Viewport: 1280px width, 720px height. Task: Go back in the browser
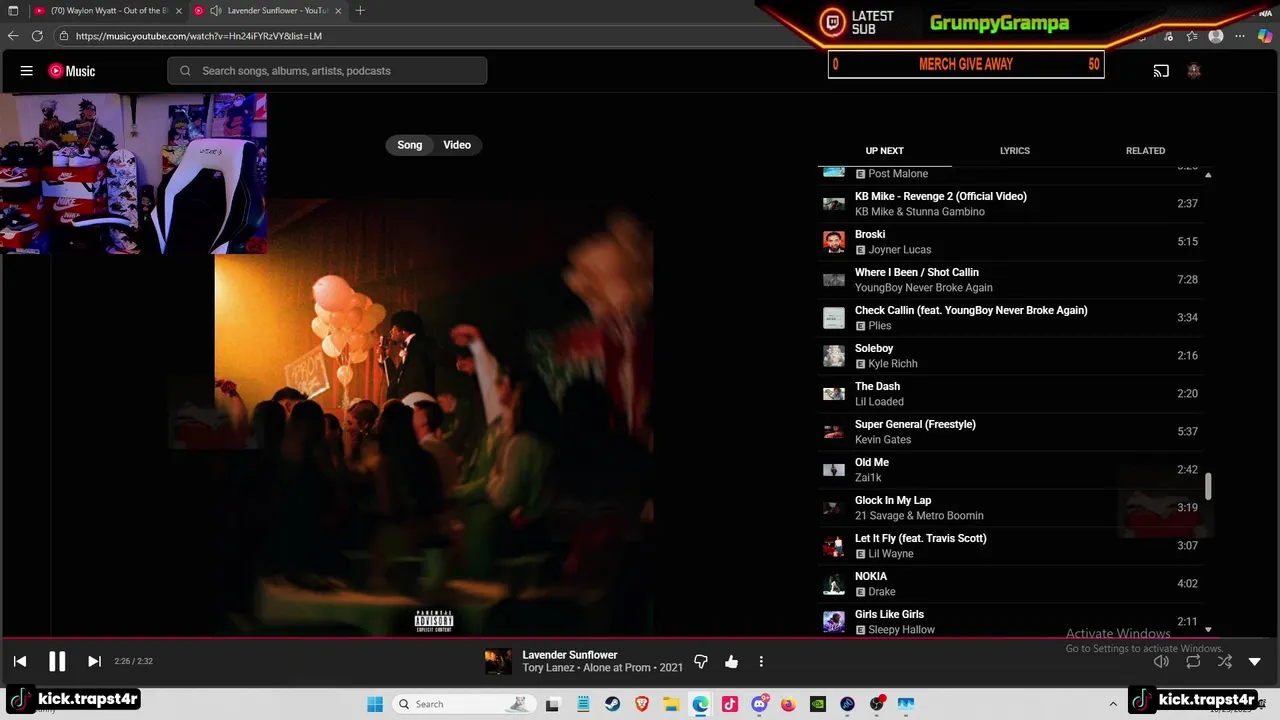[13, 36]
